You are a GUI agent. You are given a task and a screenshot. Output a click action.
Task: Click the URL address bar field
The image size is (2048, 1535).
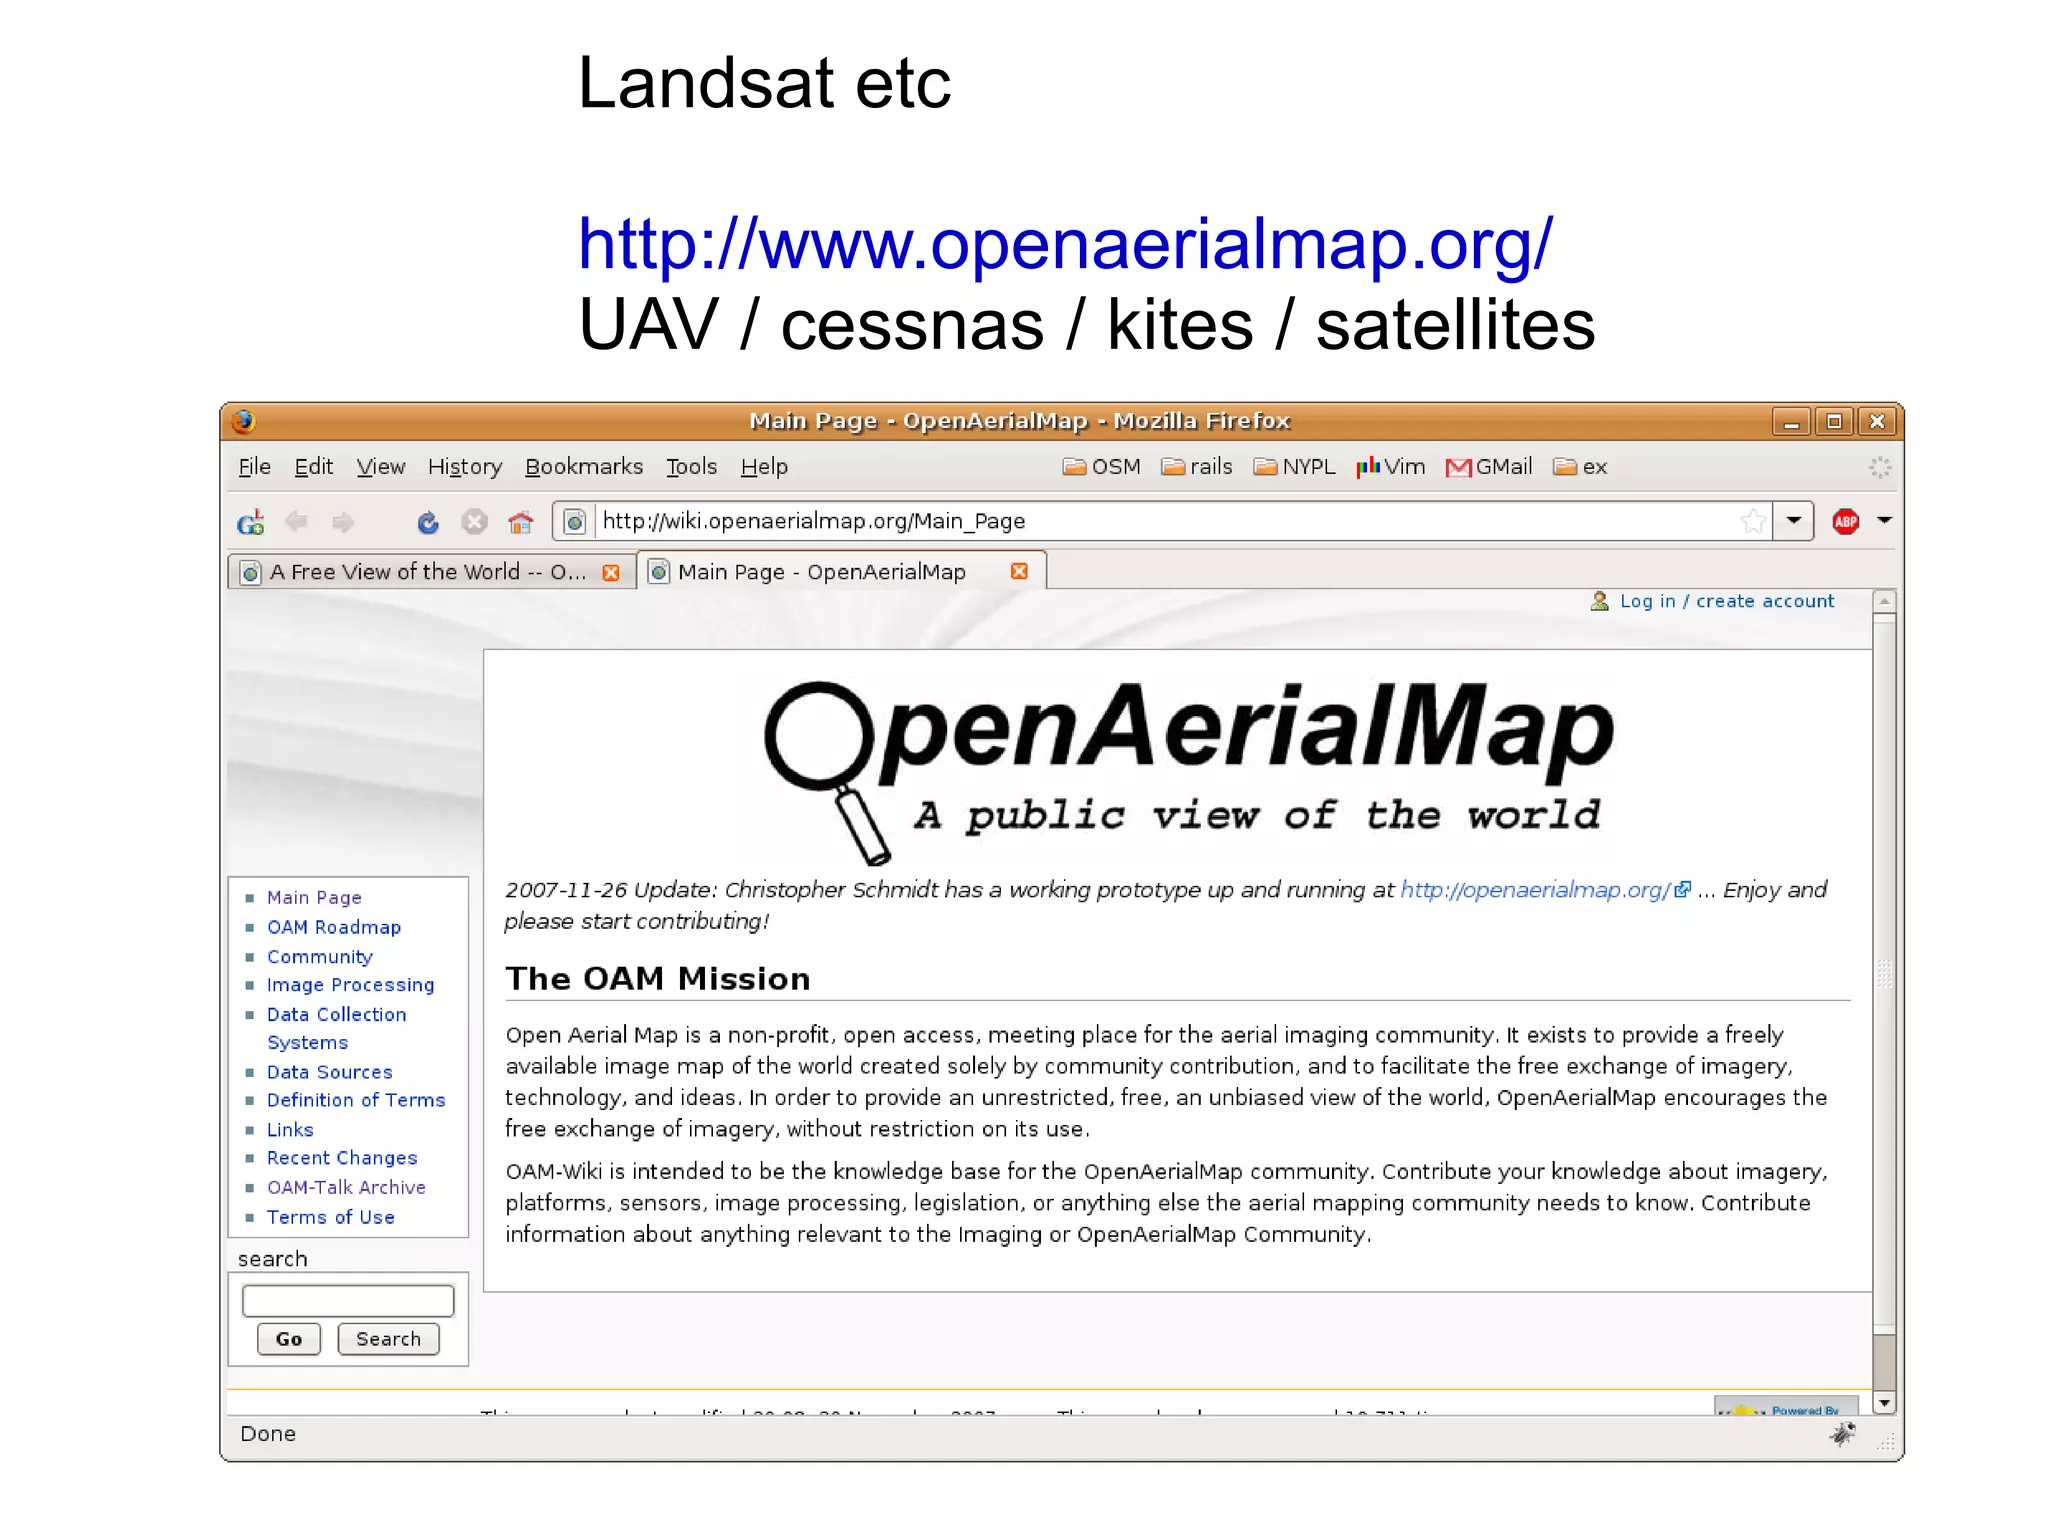click(1165, 521)
